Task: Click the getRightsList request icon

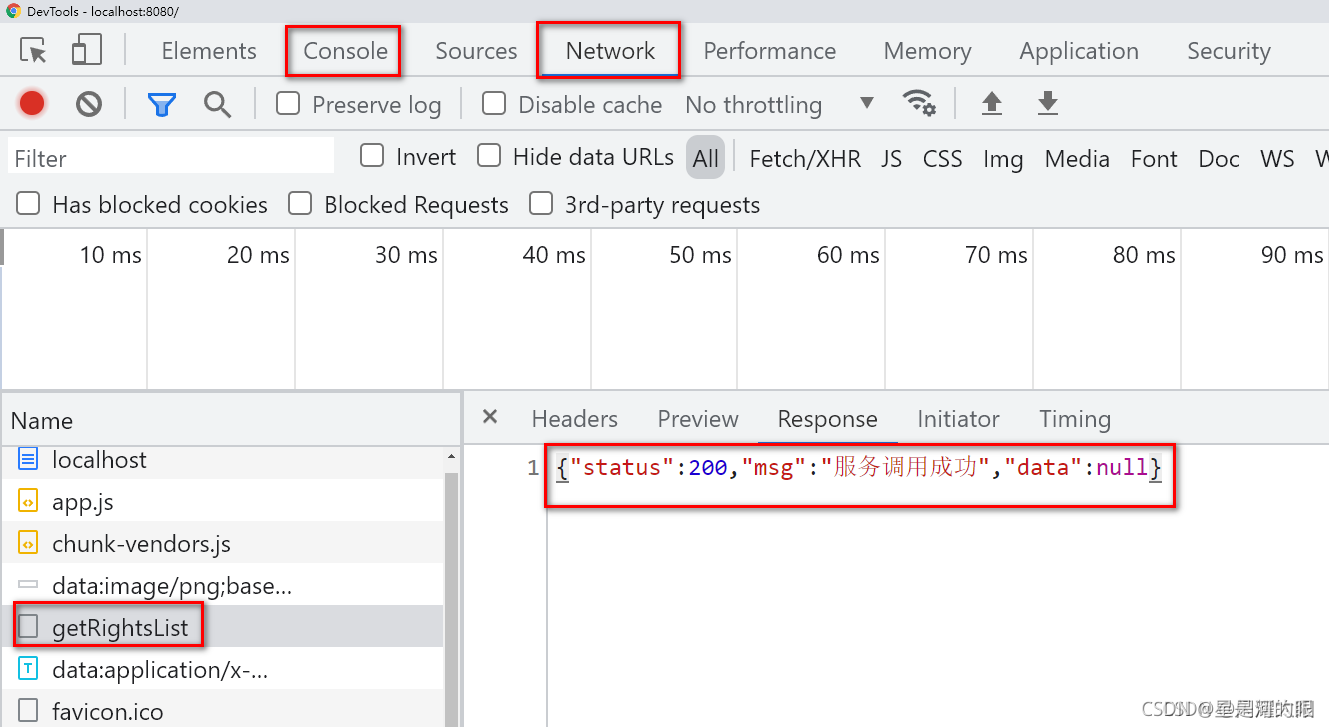Action: pyautogui.click(x=28, y=627)
